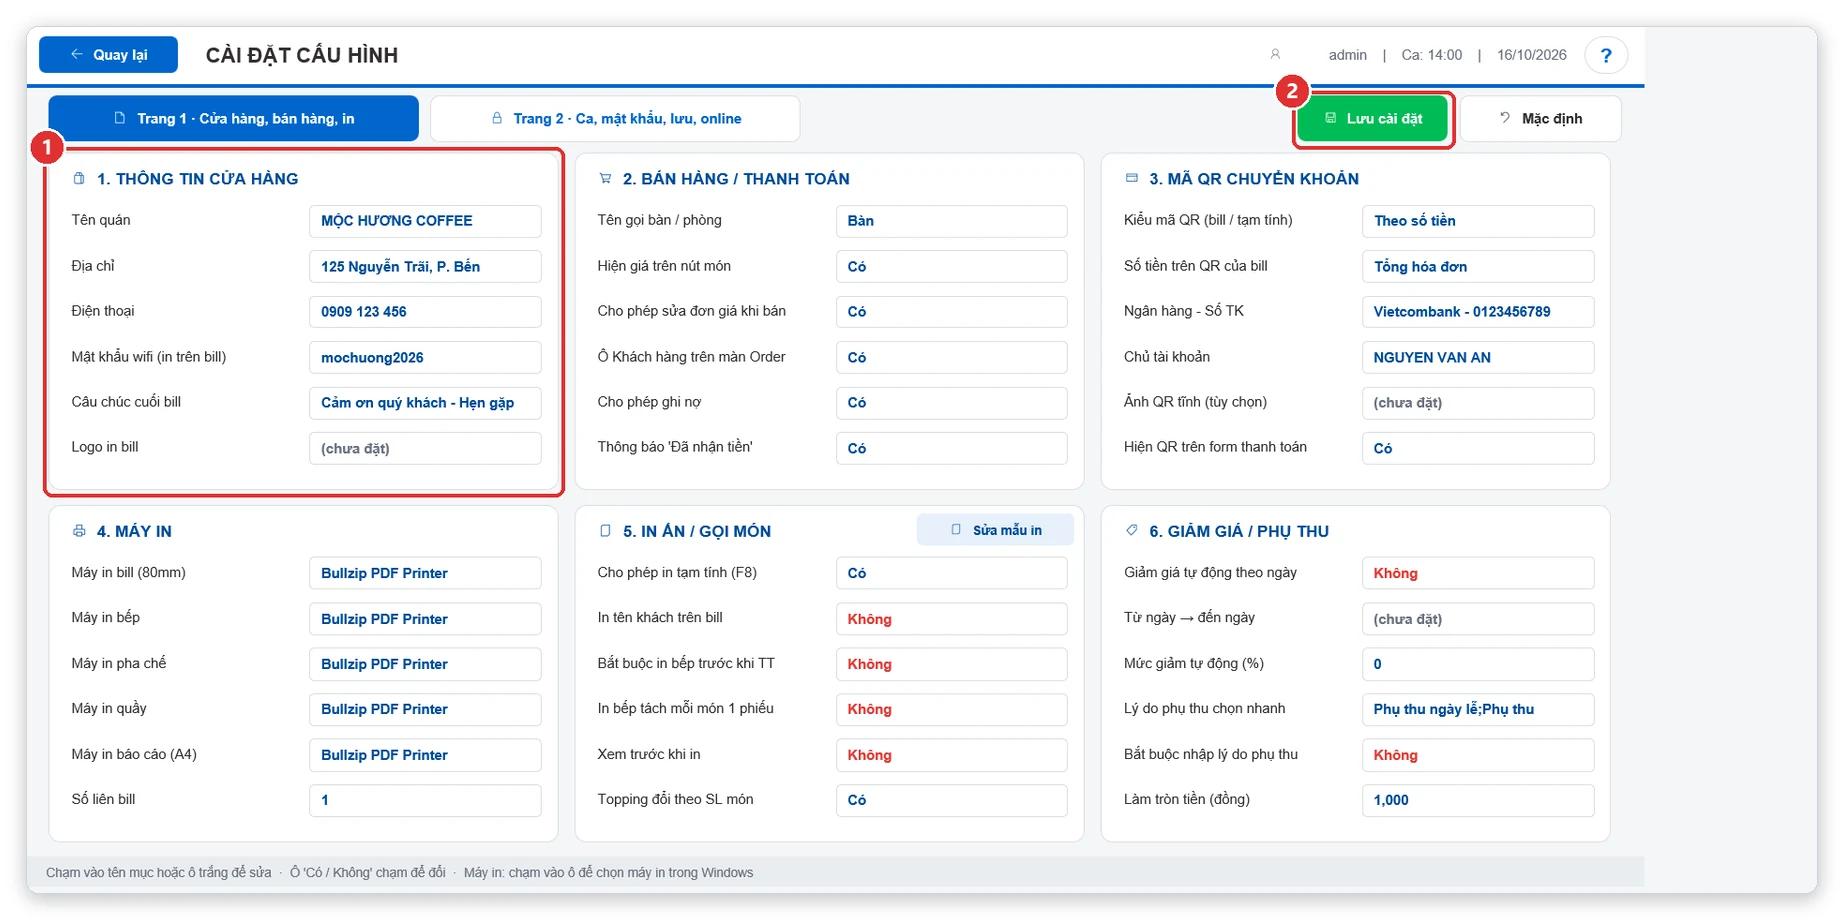The width and height of the screenshot is (1844, 920).
Task: Toggle Topping đổi theo SL món value
Action: coord(951,800)
